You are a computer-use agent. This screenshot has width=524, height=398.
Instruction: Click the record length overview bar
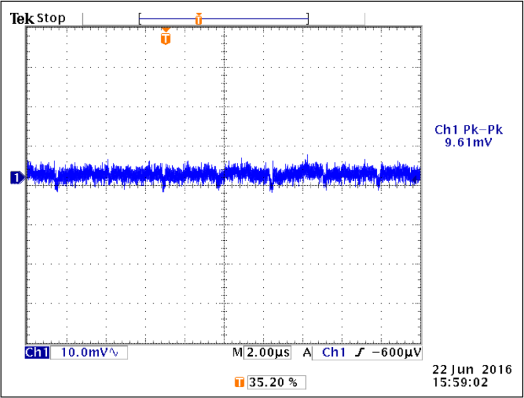click(224, 19)
